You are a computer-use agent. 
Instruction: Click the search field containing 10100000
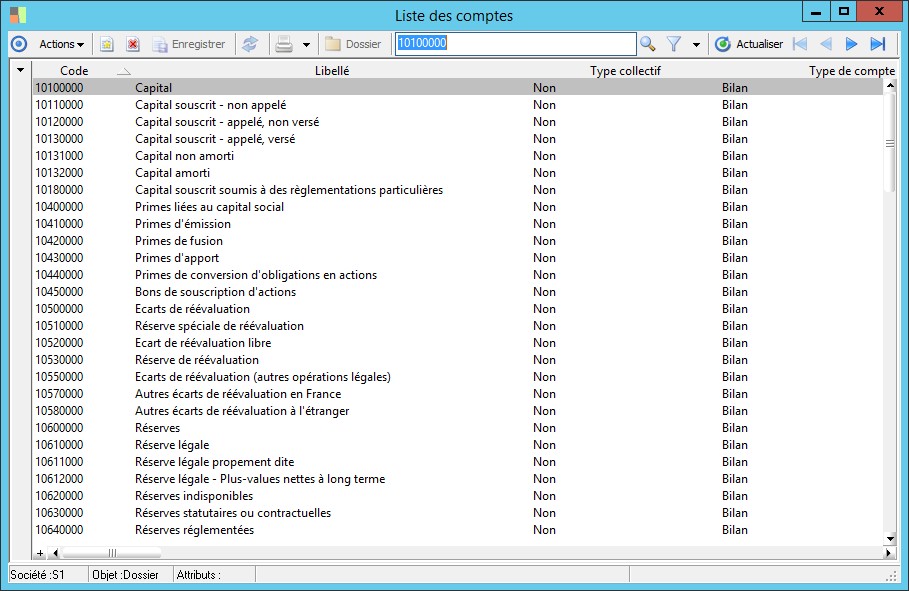515,43
